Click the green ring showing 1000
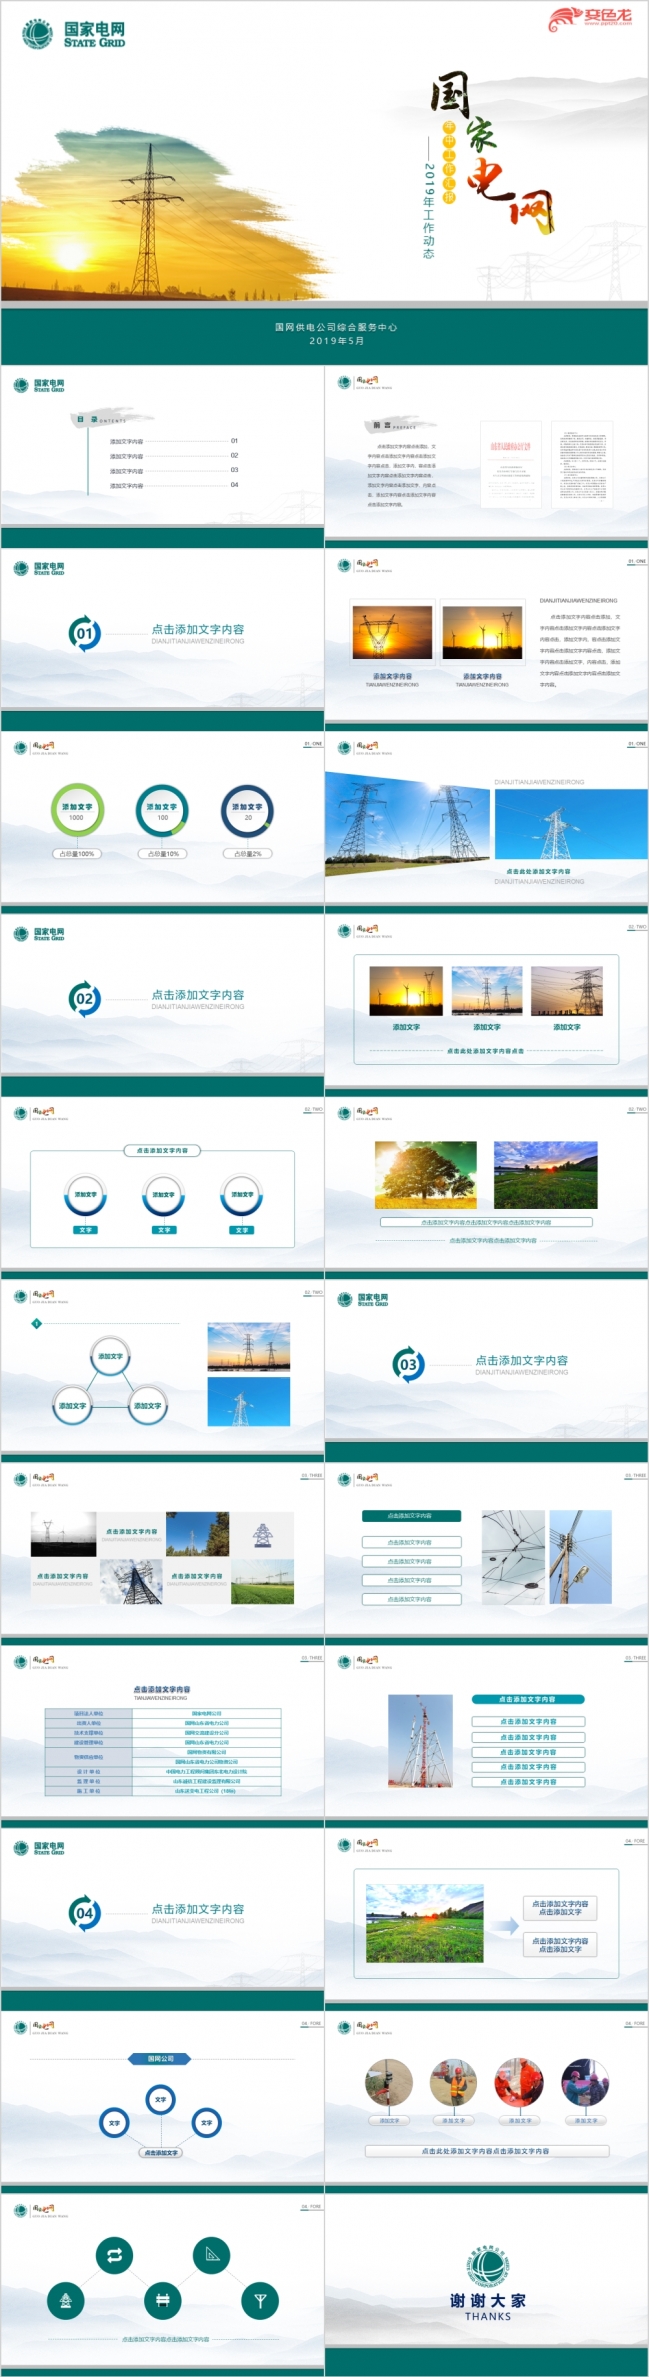The height and width of the screenshot is (2377, 649). (77, 810)
